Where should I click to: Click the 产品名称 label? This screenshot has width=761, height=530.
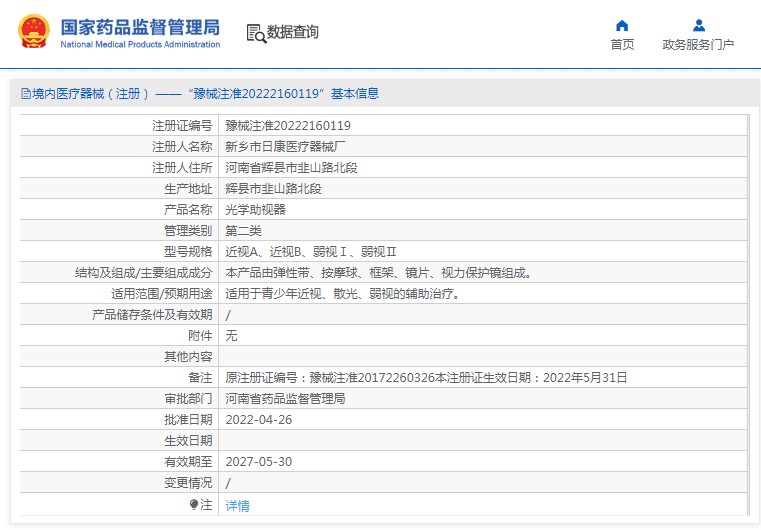tap(188, 210)
